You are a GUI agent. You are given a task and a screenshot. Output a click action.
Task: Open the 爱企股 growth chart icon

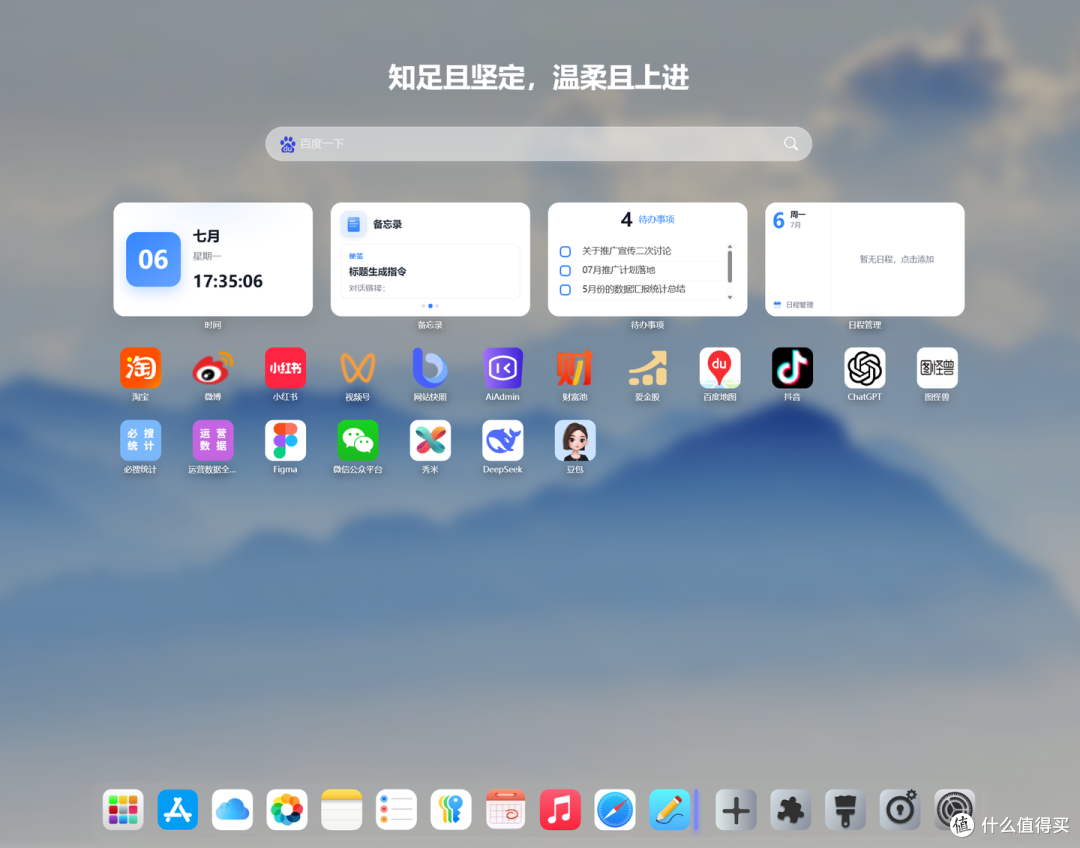[647, 368]
